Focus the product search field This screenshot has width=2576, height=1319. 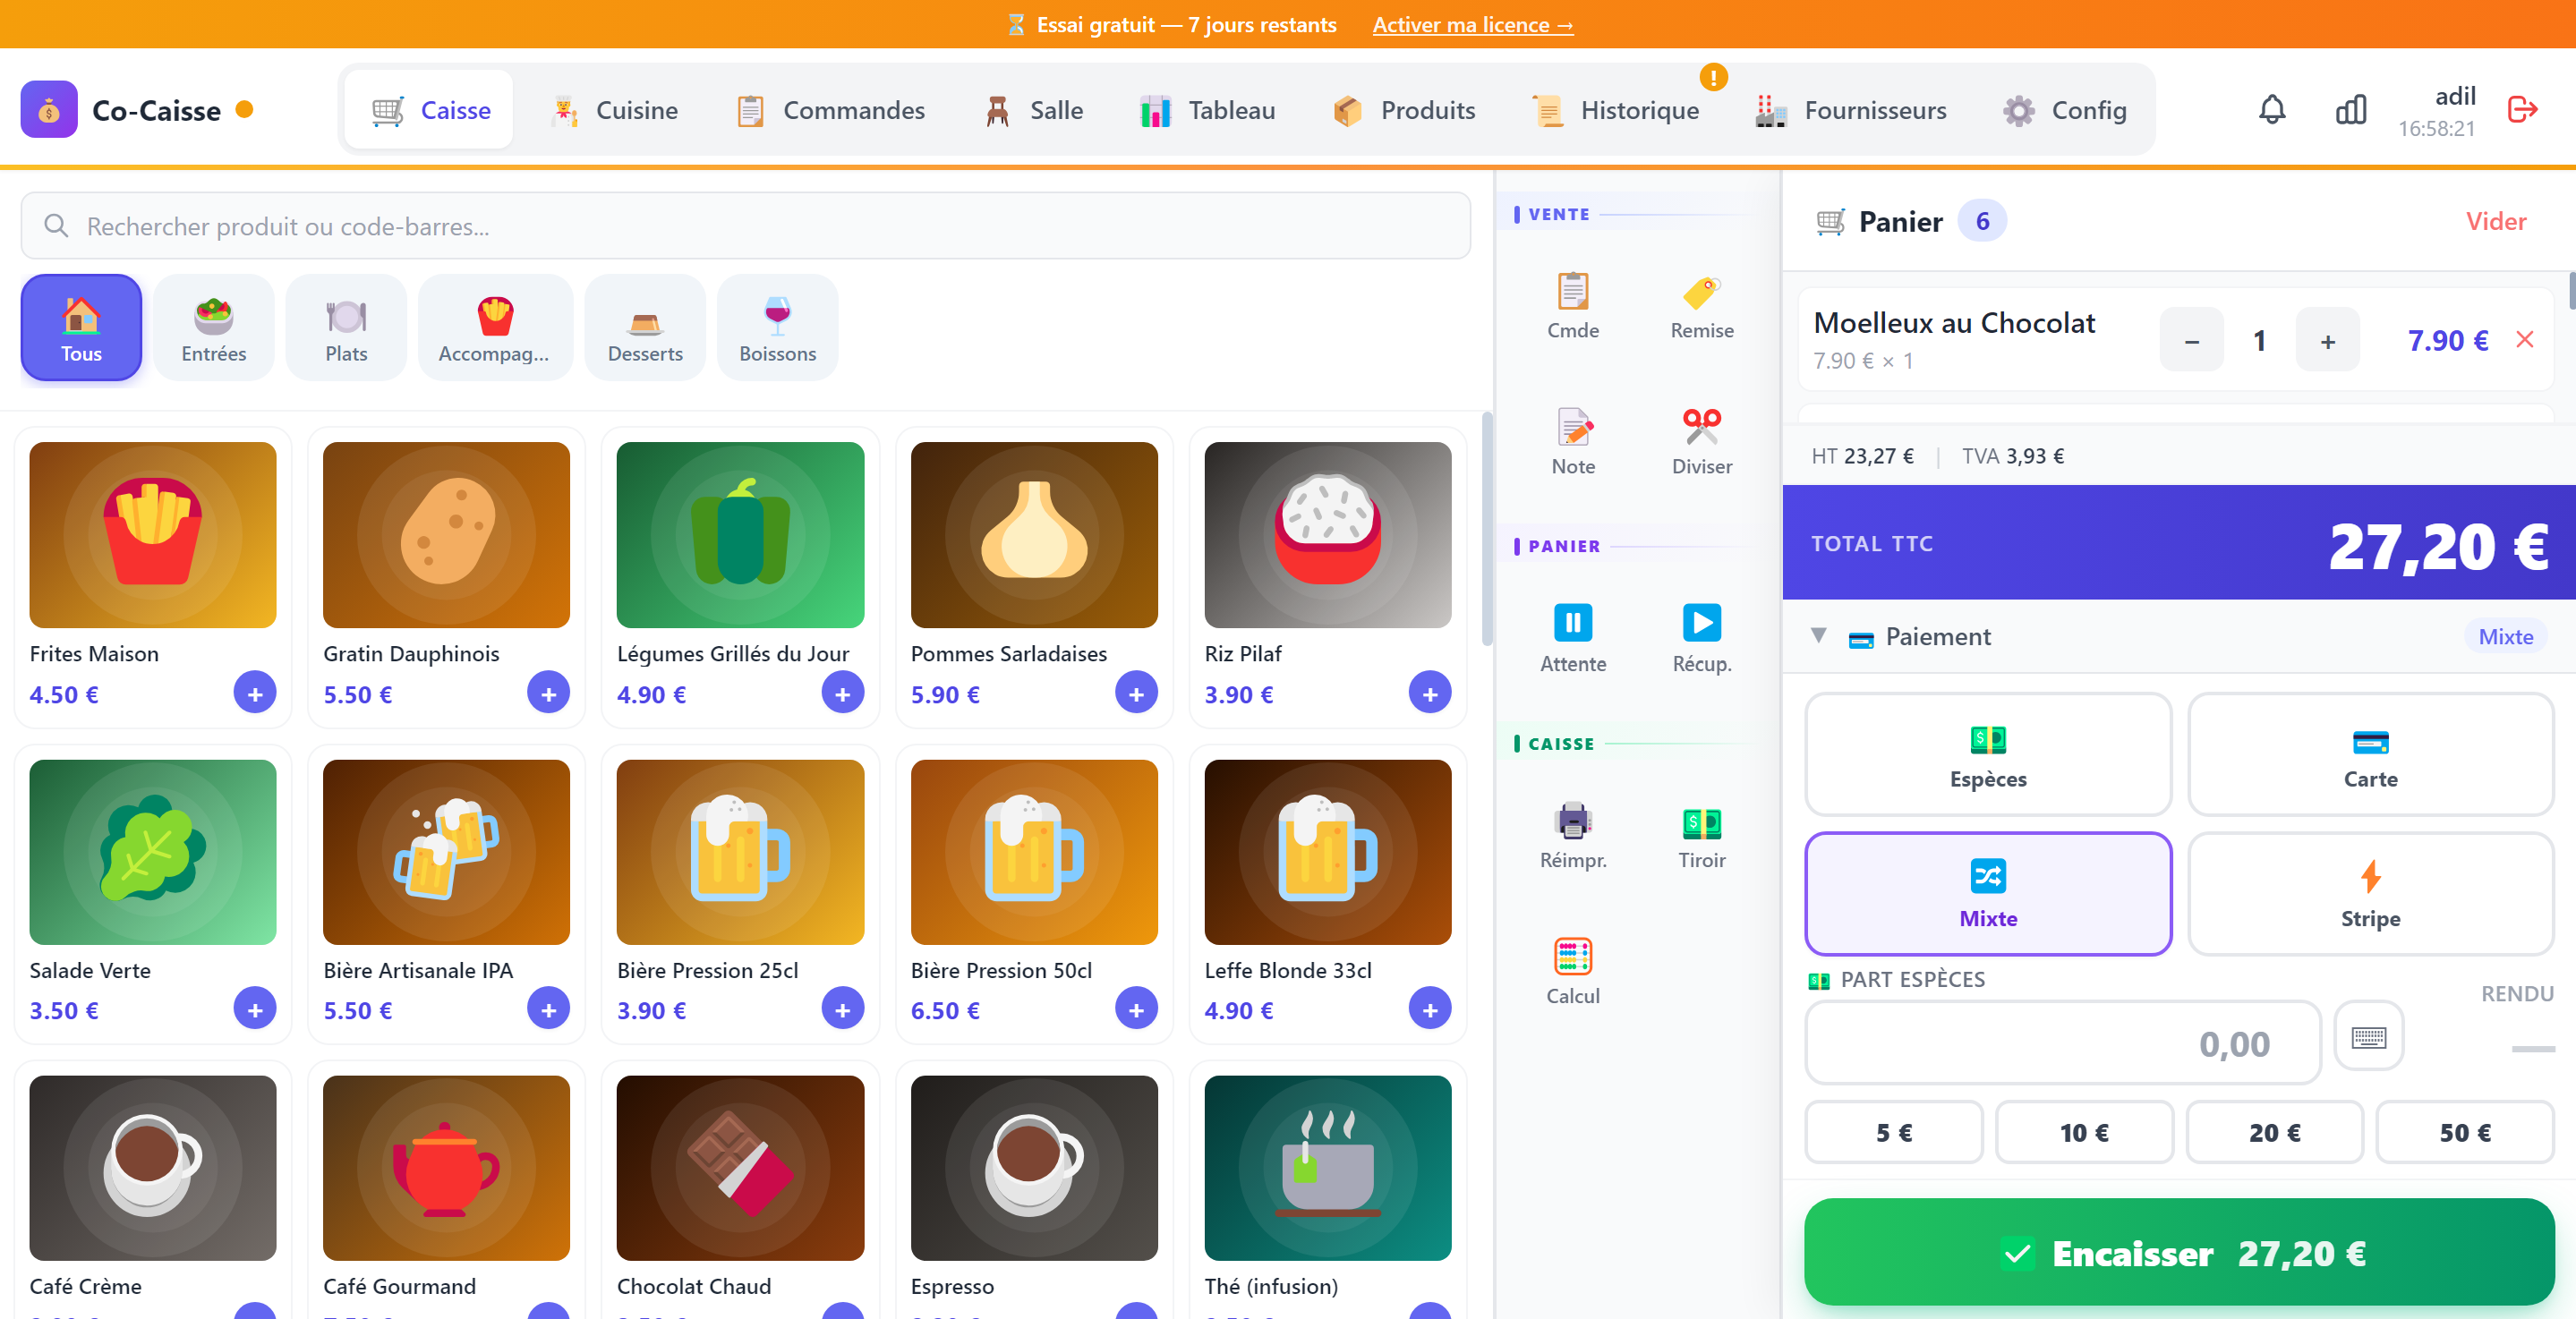coord(745,226)
